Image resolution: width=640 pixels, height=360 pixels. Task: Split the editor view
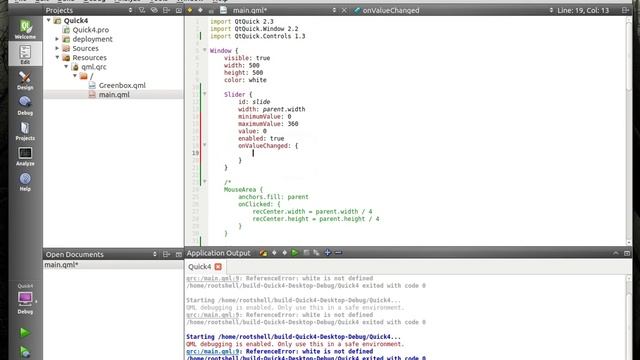(625, 10)
